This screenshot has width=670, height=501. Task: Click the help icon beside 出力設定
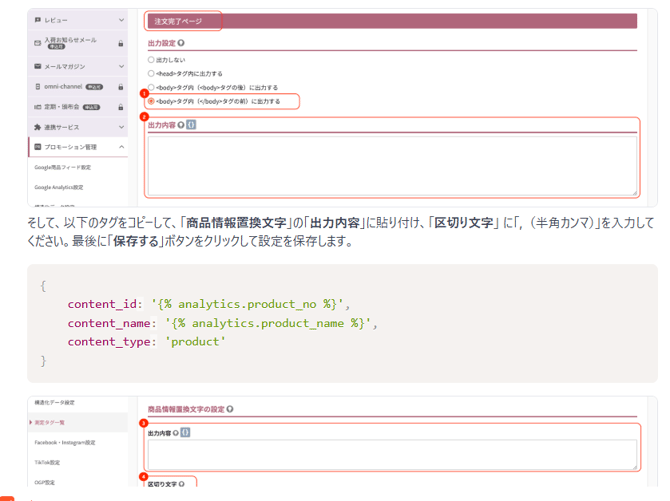tap(182, 43)
